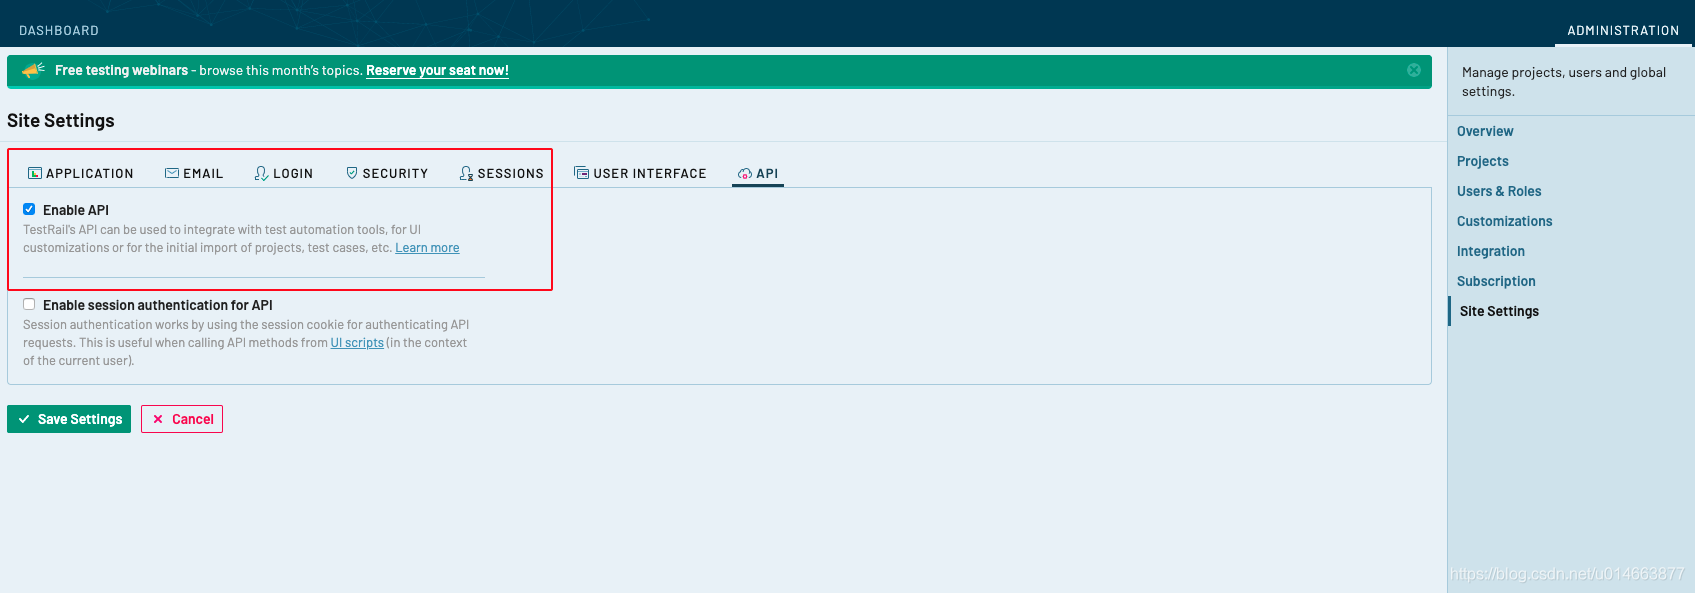Viewport: 1695px width, 593px height.
Task: Open Overview in sidebar
Action: click(1485, 131)
